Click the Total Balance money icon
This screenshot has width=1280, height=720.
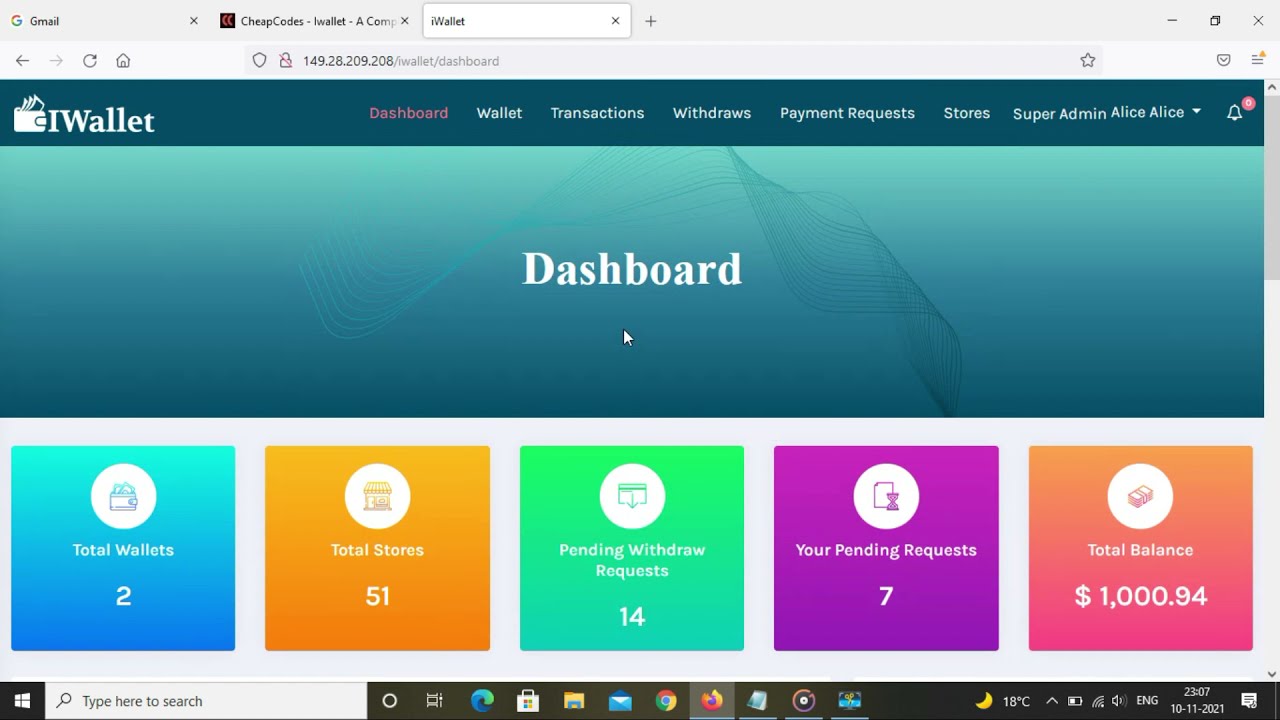(1140, 497)
